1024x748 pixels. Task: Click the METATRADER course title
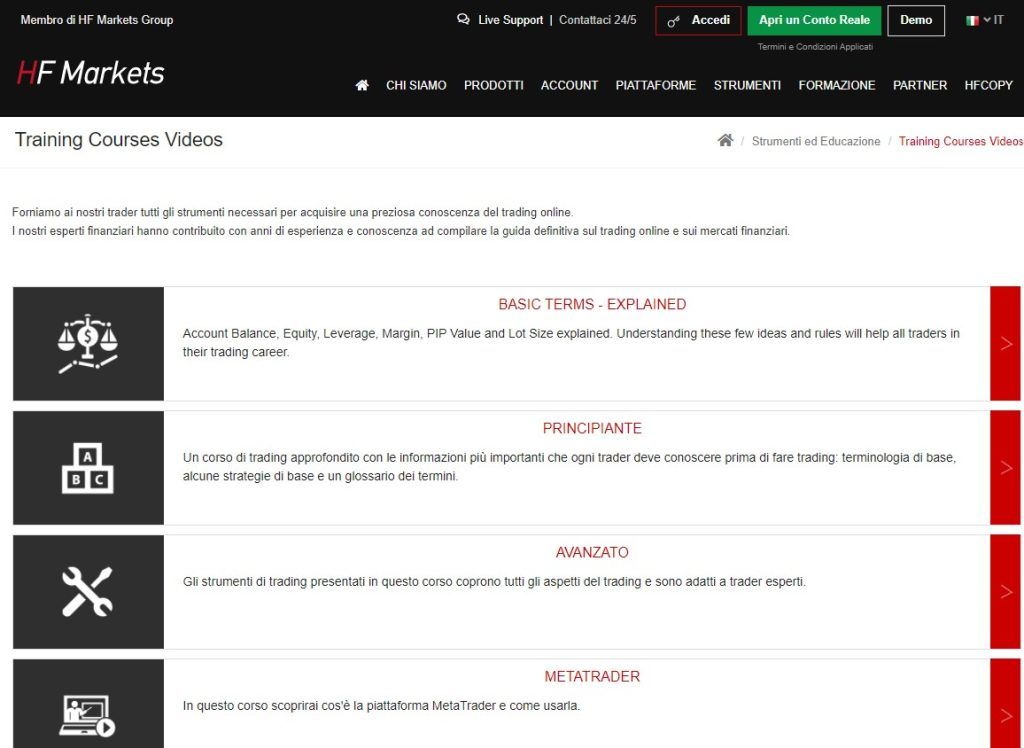tap(592, 677)
